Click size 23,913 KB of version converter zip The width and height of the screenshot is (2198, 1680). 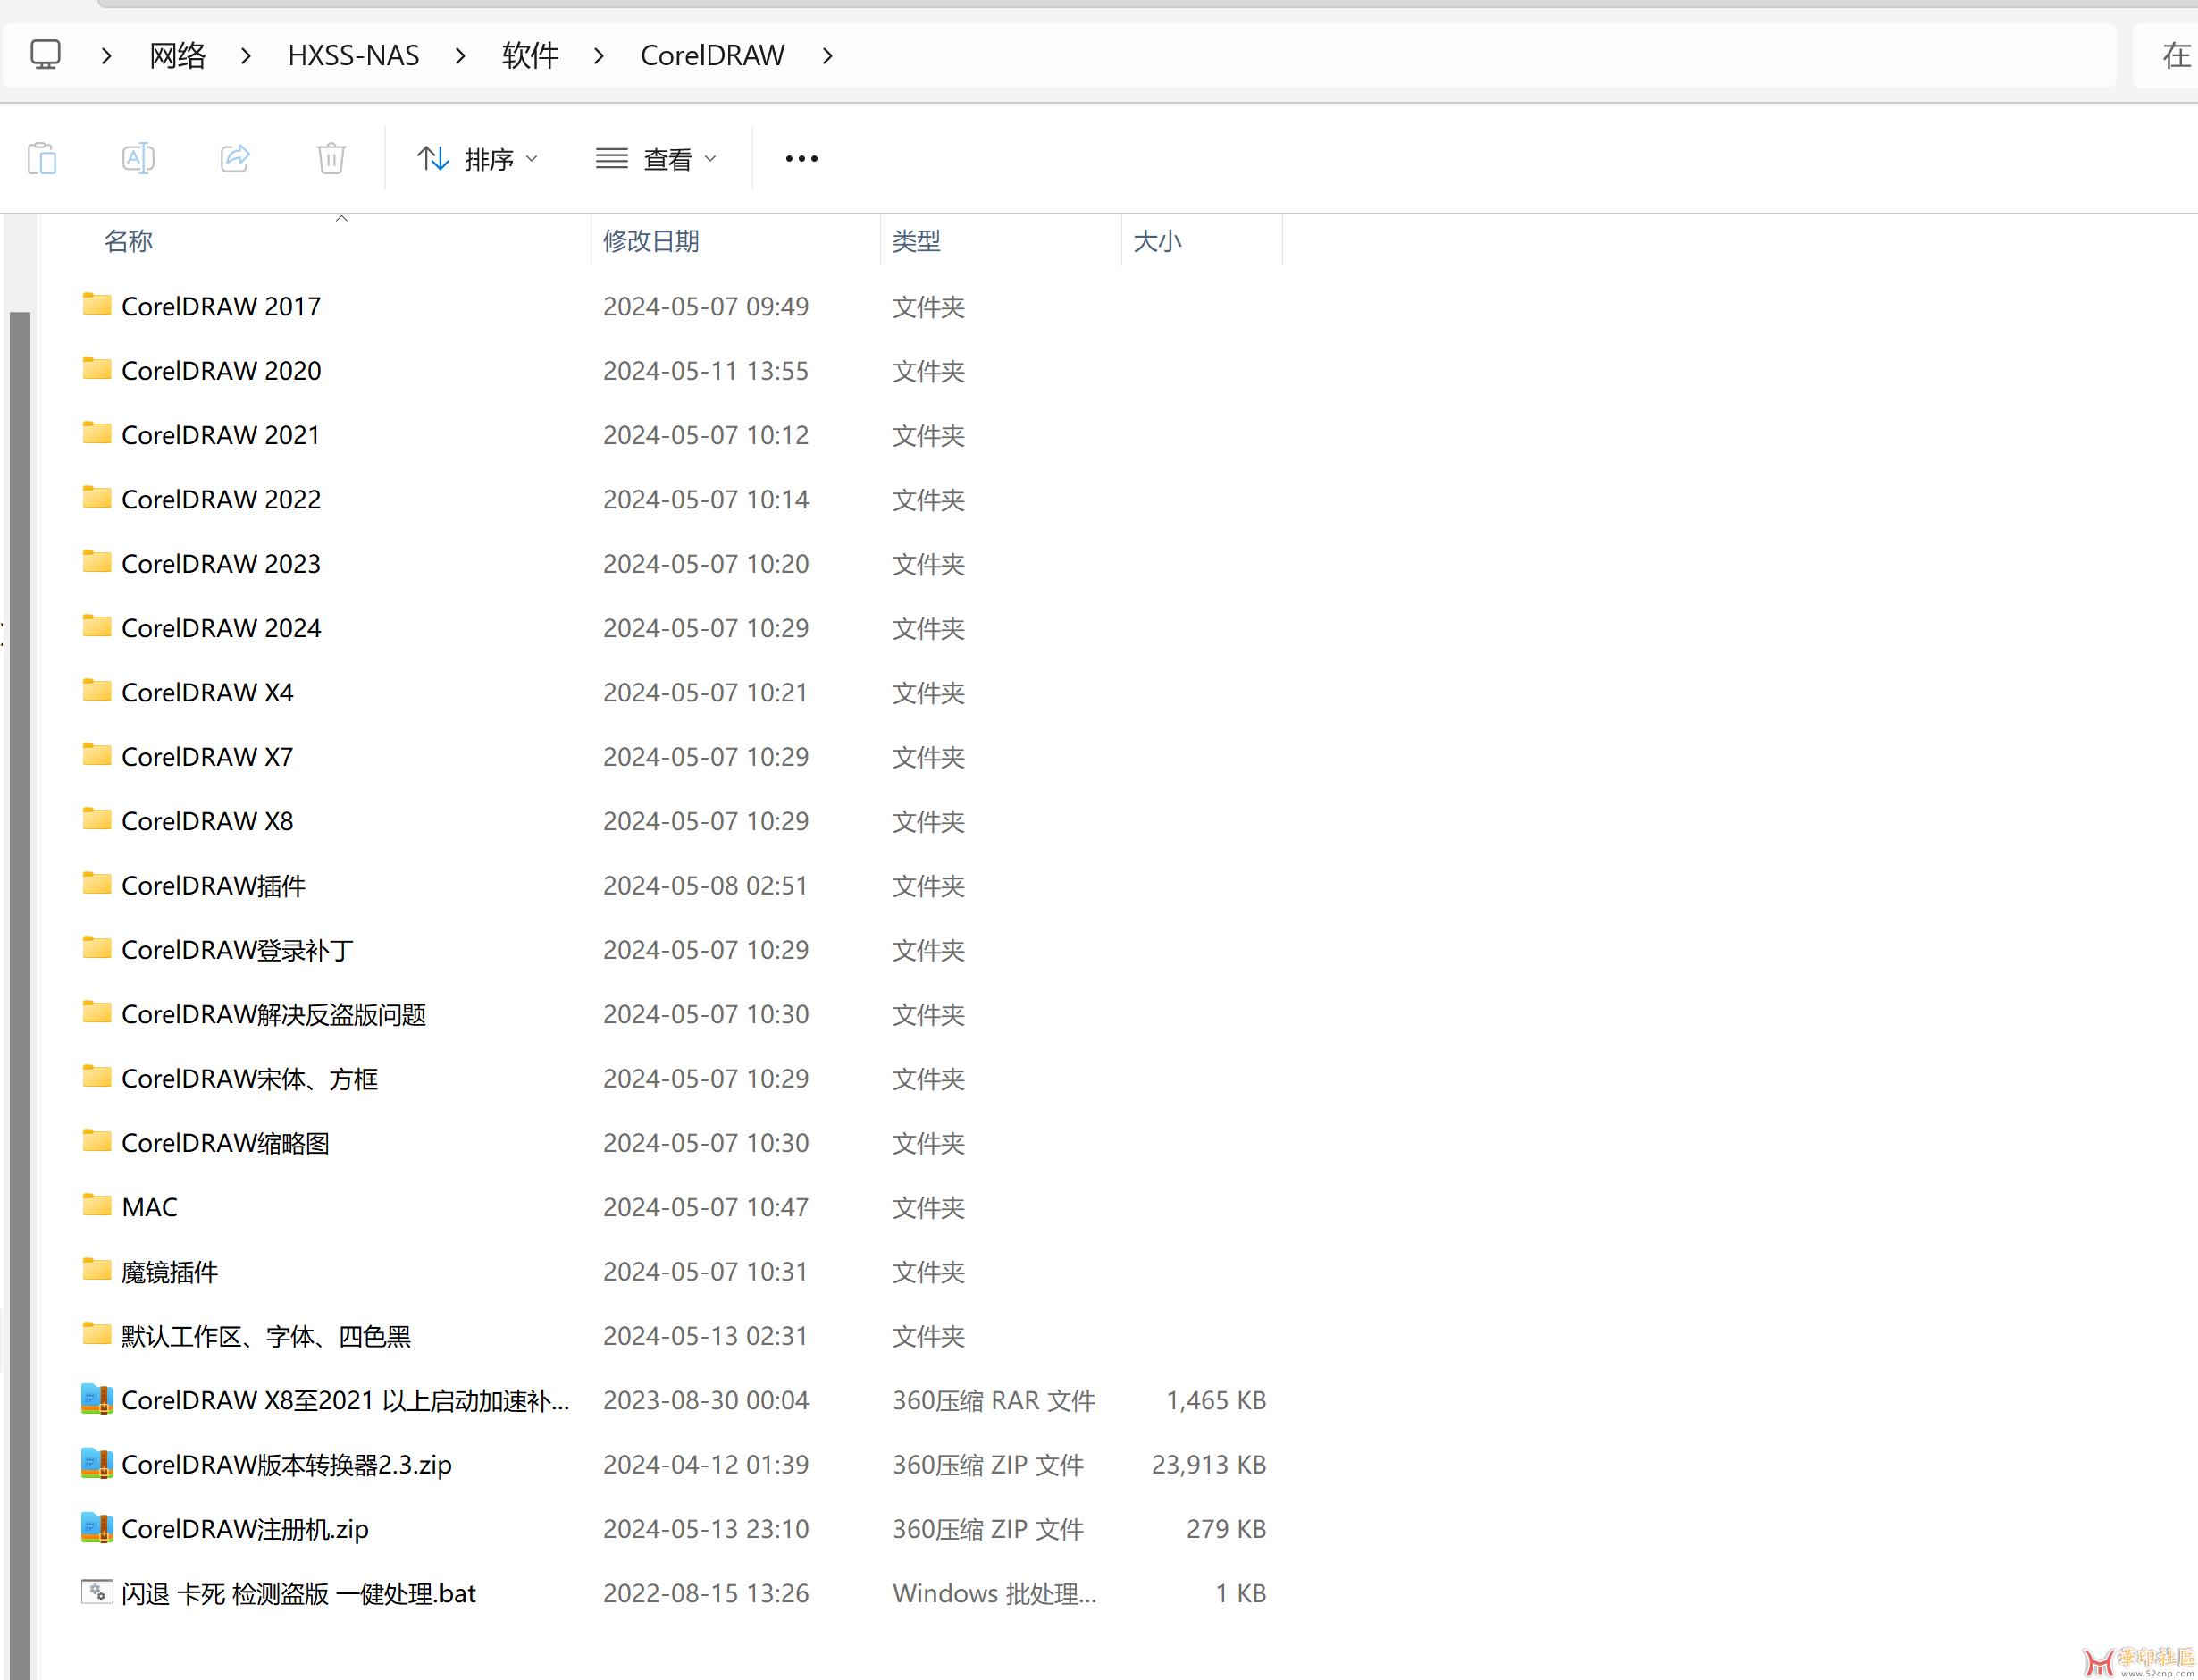[x=1209, y=1465]
